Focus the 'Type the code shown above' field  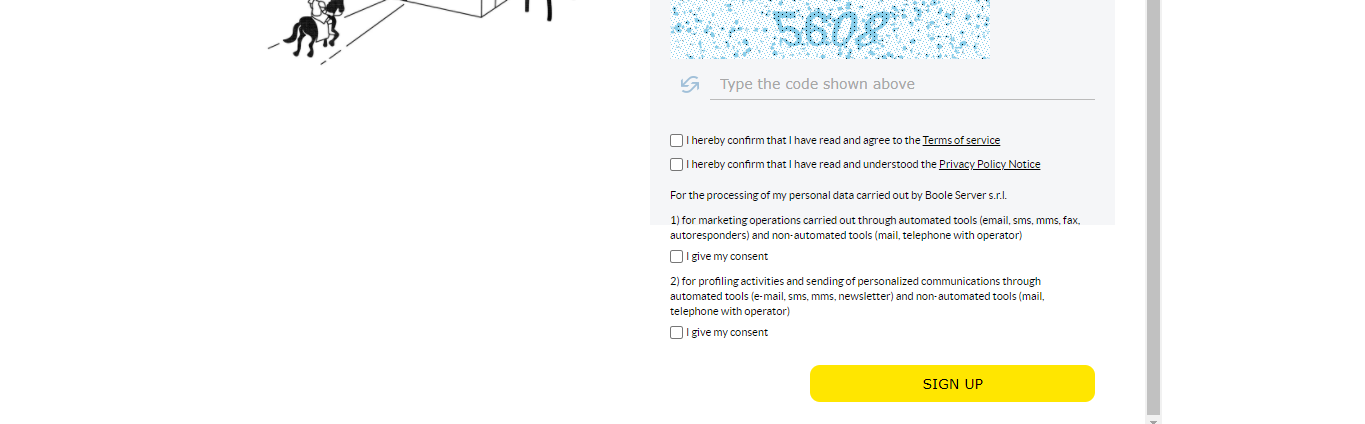(902, 84)
